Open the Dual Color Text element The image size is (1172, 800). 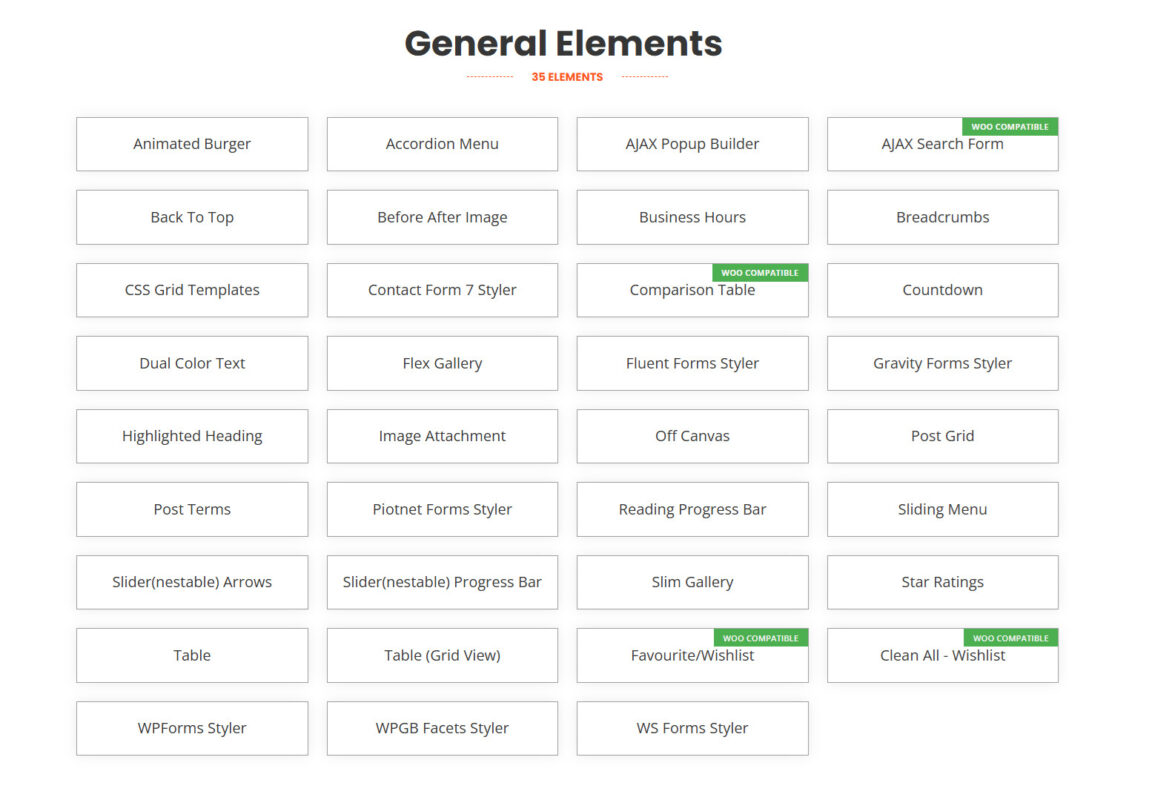[191, 363]
